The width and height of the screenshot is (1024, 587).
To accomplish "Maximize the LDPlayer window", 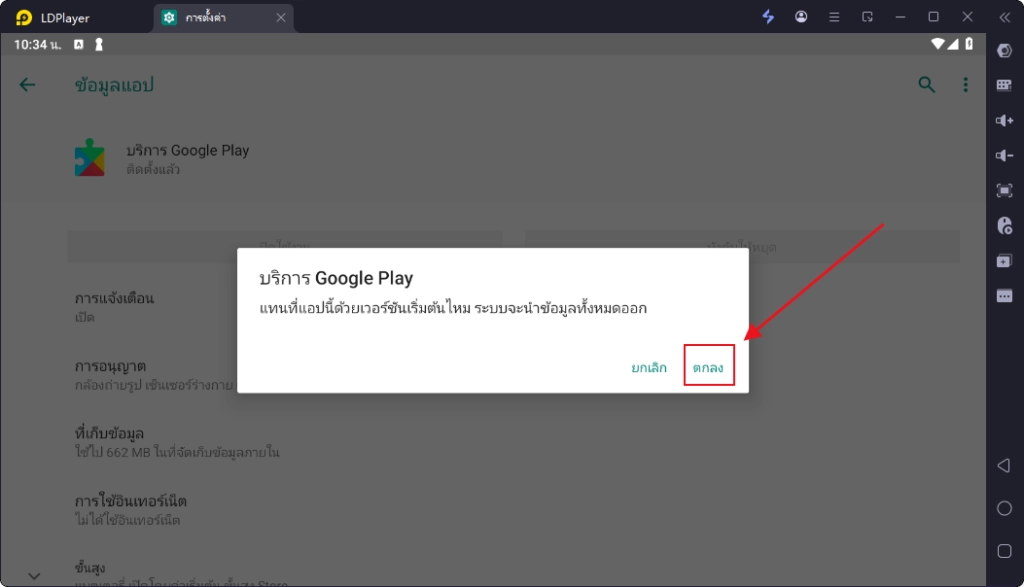I will tap(934, 17).
